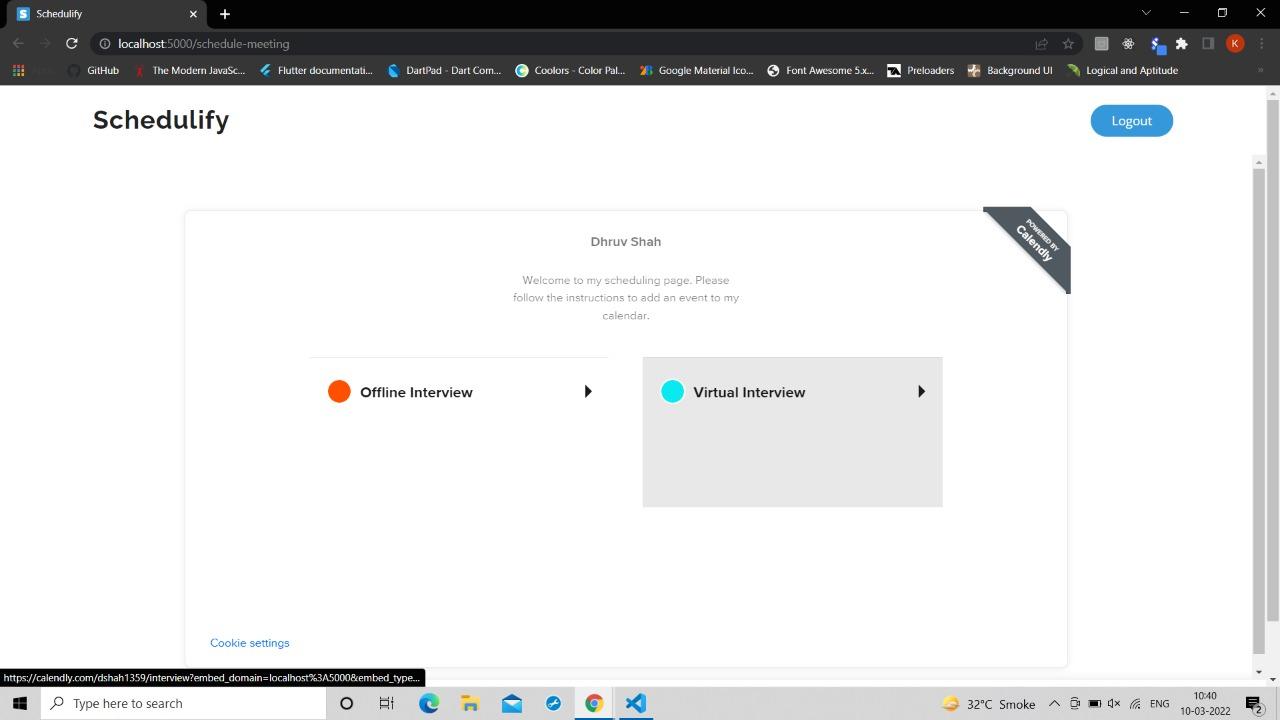Click the orange Offline Interview color dot
The width and height of the screenshot is (1280, 720).
click(339, 392)
